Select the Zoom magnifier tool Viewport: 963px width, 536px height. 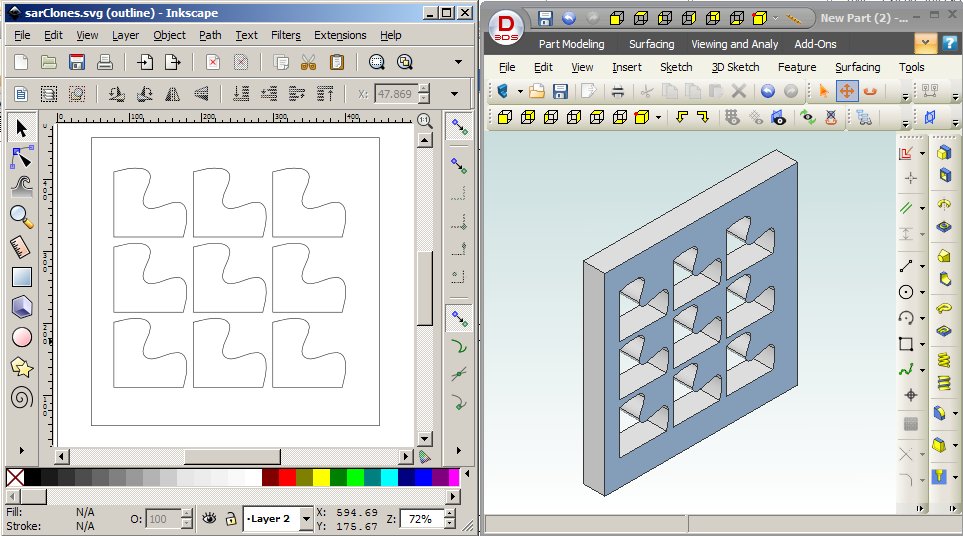click(x=21, y=216)
